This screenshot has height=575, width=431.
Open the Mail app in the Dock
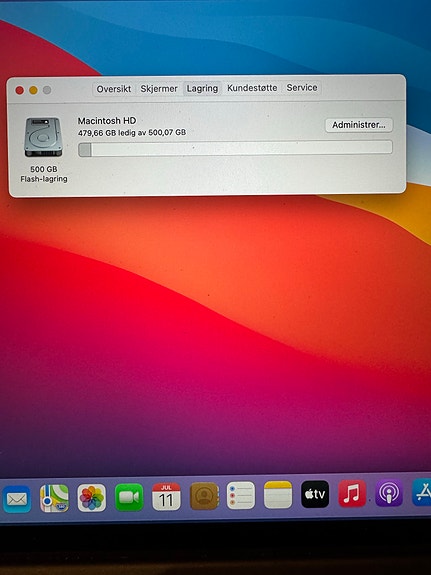pyautogui.click(x=17, y=499)
